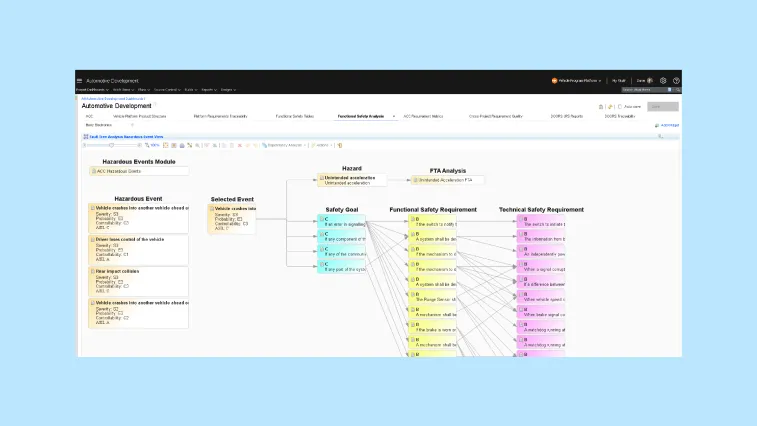Switch to Functional Safety Tables tab
This screenshot has height=426, width=757.
(x=294, y=116)
